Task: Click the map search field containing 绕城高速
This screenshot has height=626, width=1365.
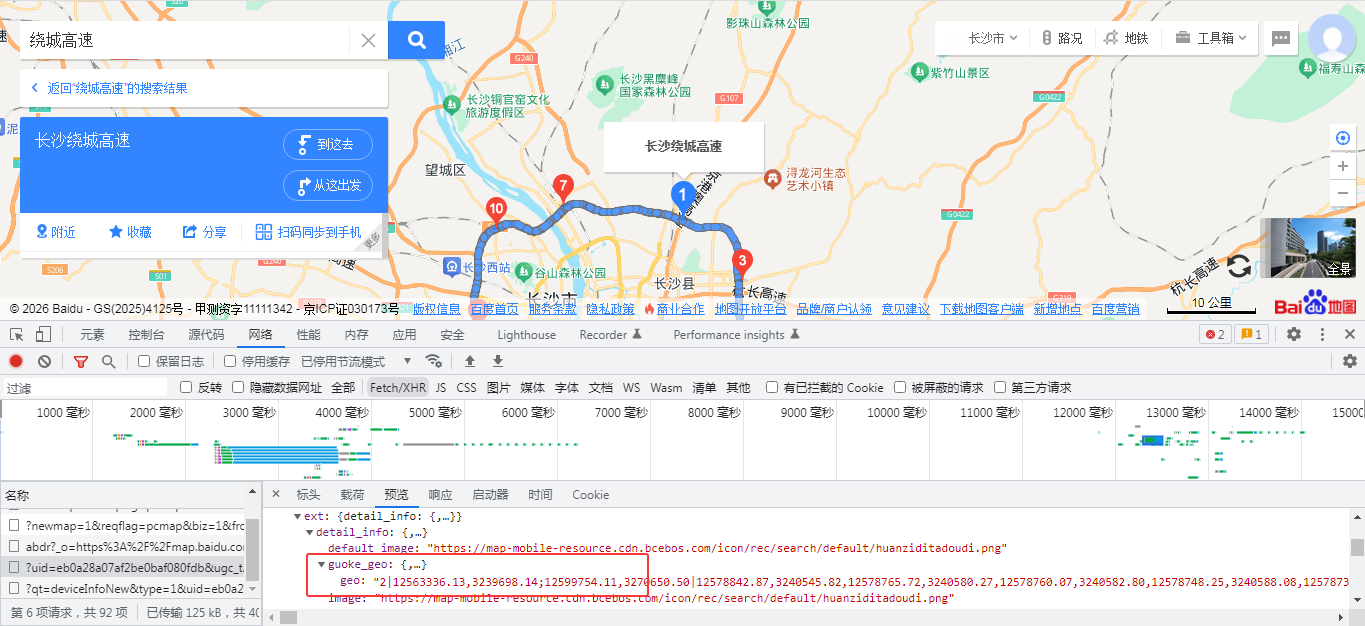Action: click(x=185, y=40)
